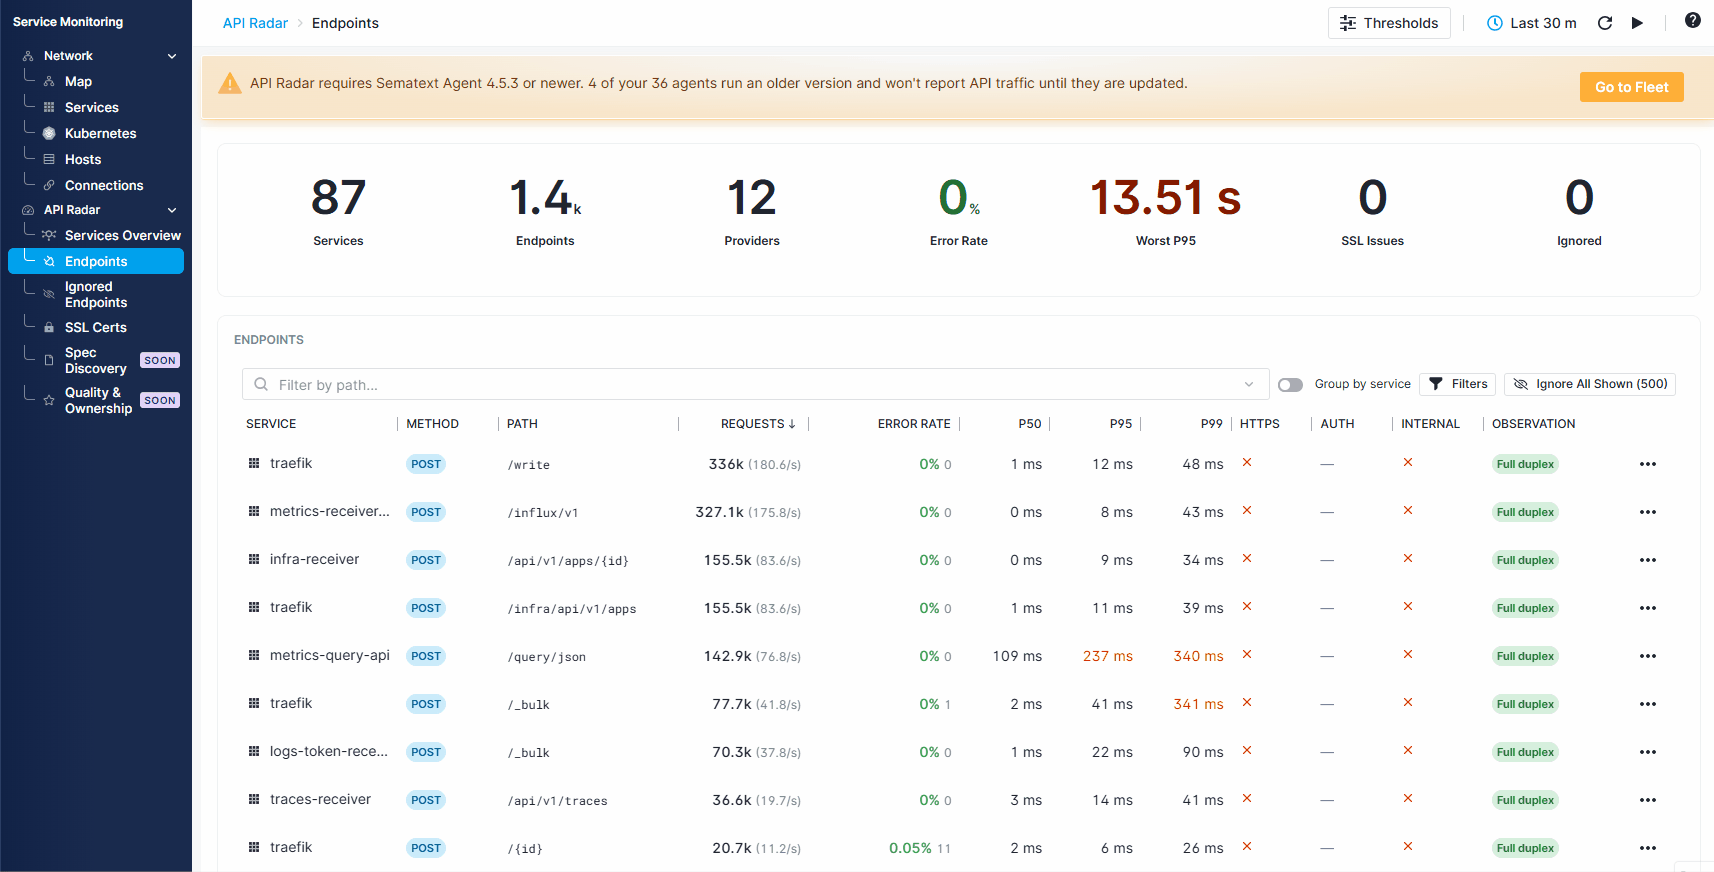This screenshot has width=1714, height=872.
Task: Open the Last 30 m time picker
Action: 1531,23
